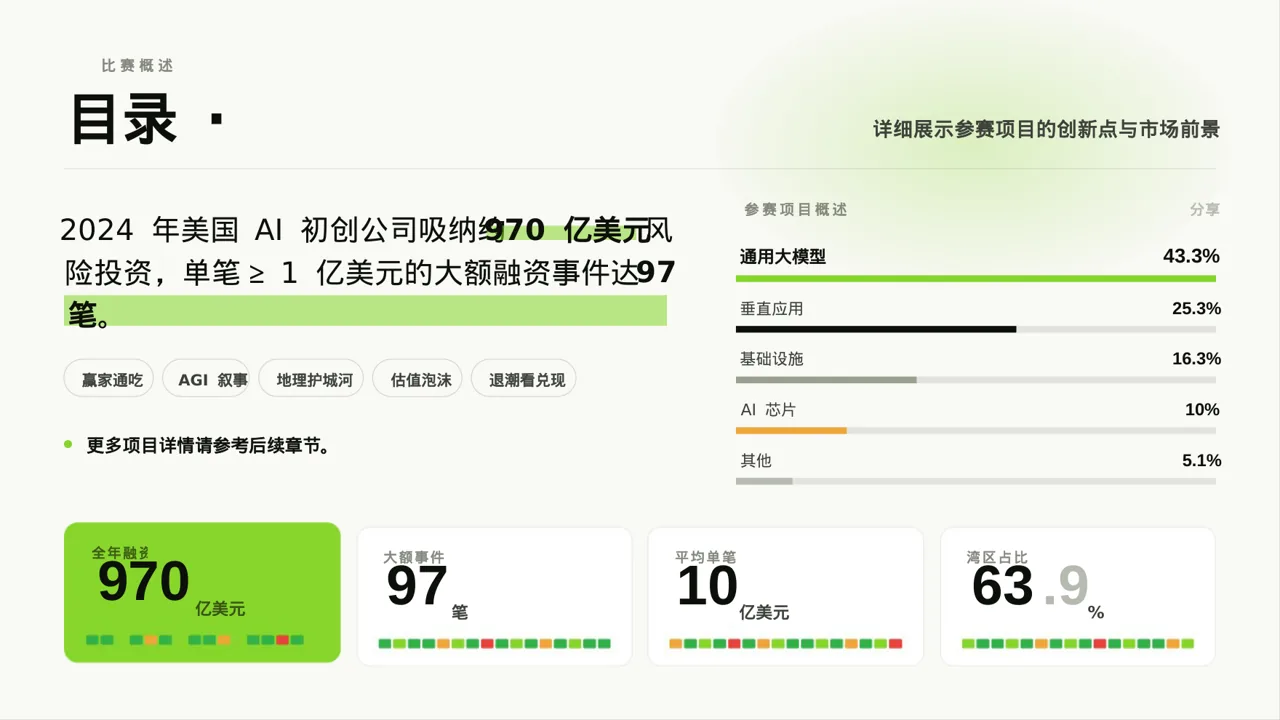Click the 其他 progress bar
Image resolution: width=1280 pixels, height=720 pixels.
point(764,481)
